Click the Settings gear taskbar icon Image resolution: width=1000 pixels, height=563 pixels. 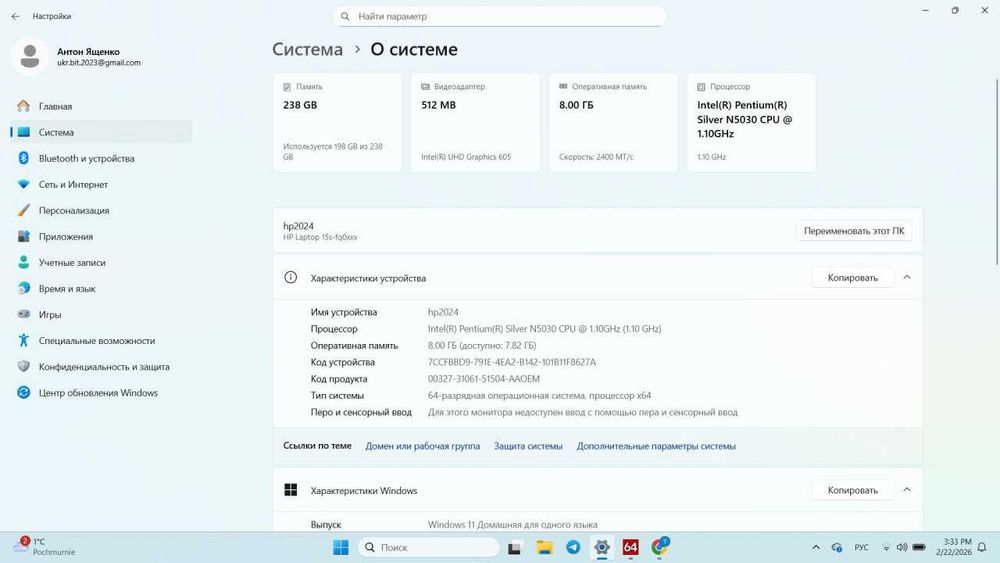(602, 547)
